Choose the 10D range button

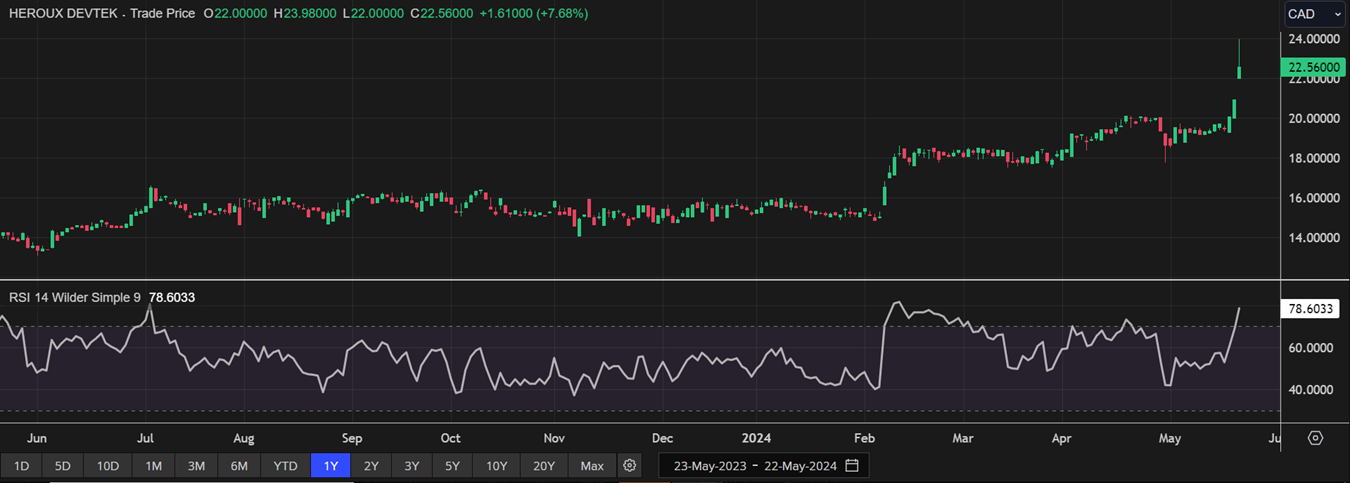tap(107, 466)
